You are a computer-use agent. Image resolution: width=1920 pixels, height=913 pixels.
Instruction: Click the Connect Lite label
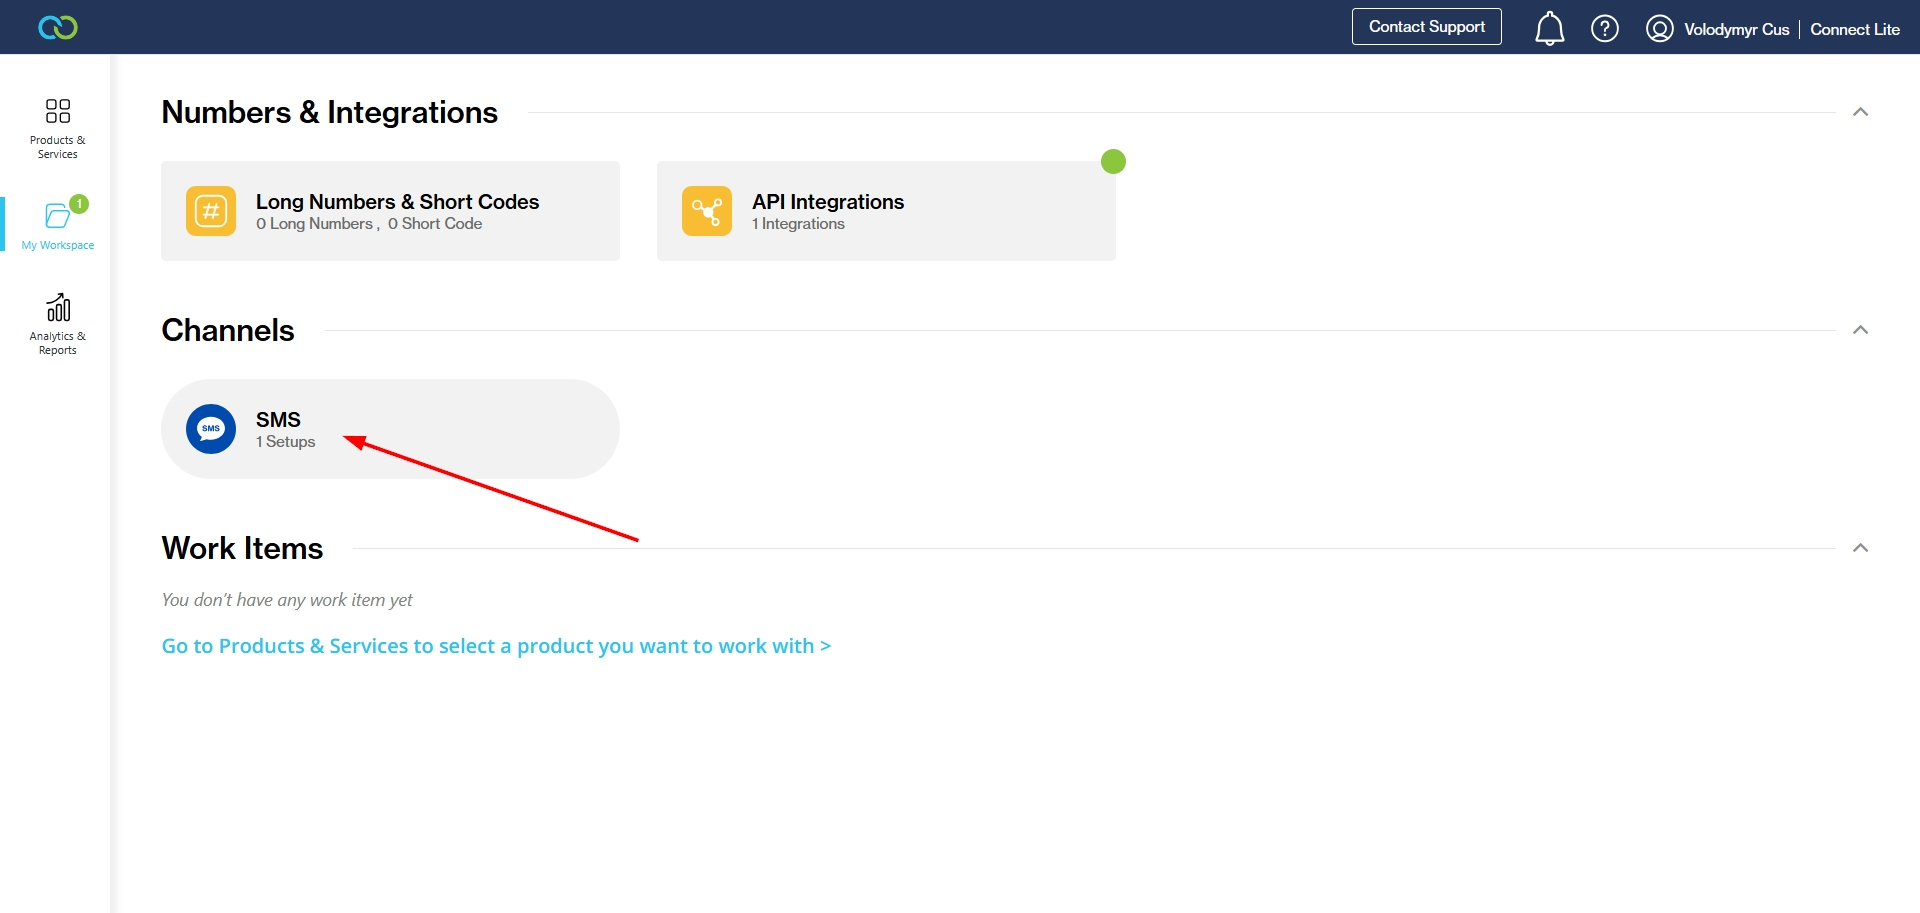click(1854, 29)
